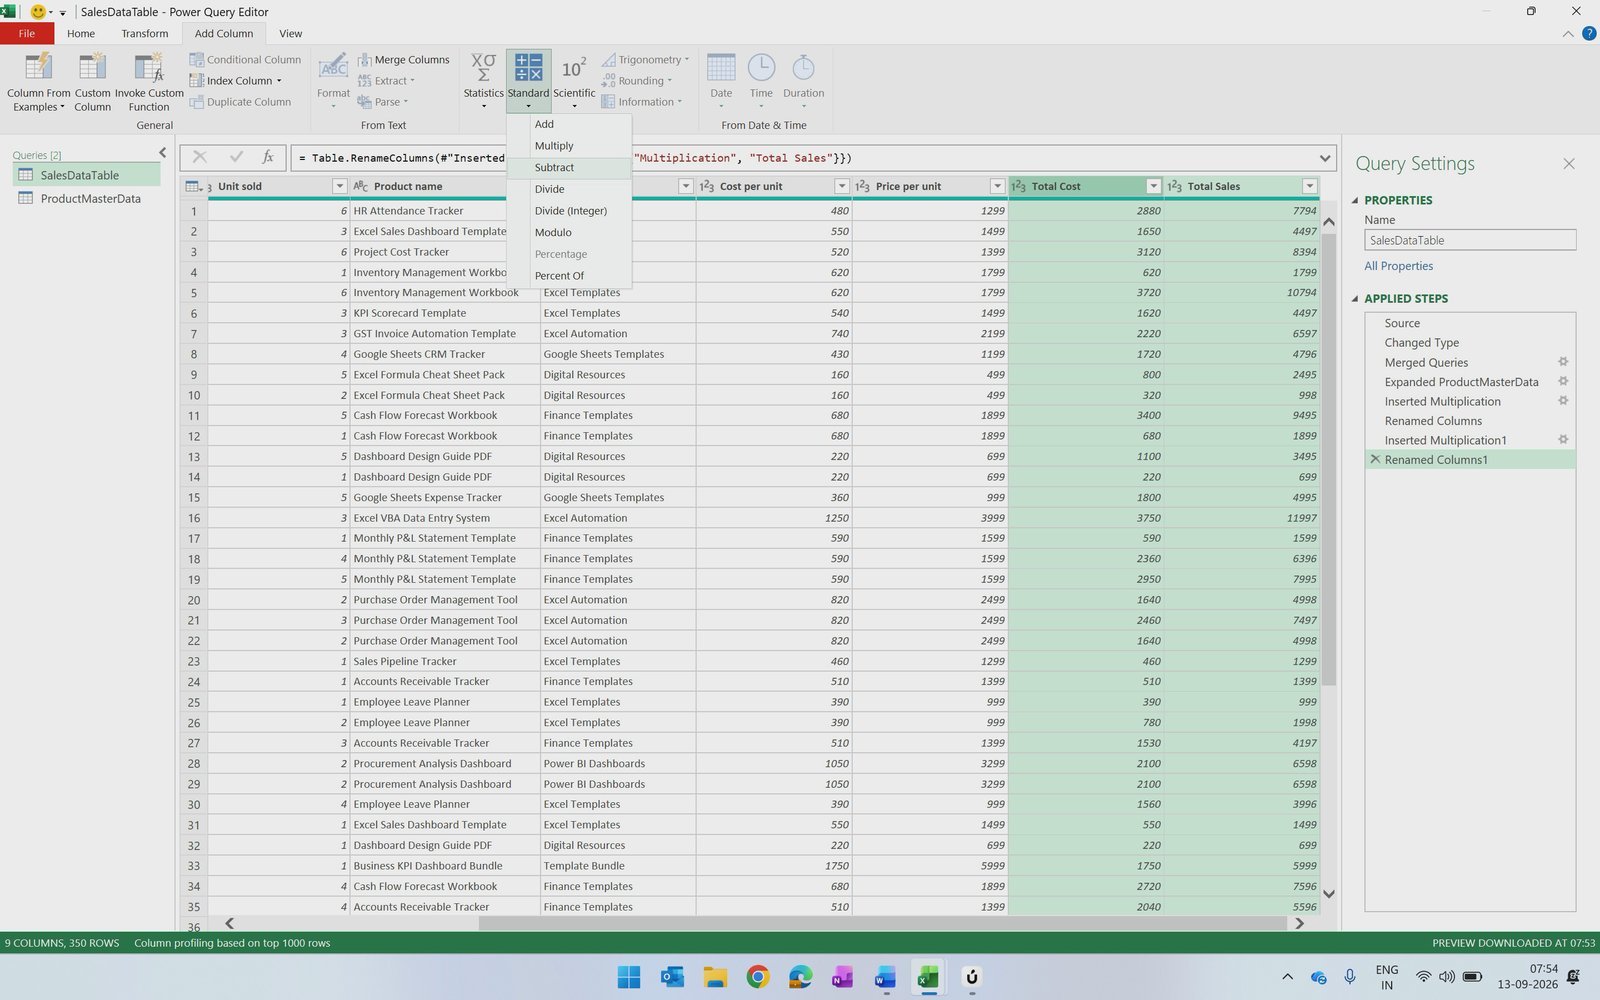
Task: Choose Divide (Integer) option
Action: pos(569,211)
